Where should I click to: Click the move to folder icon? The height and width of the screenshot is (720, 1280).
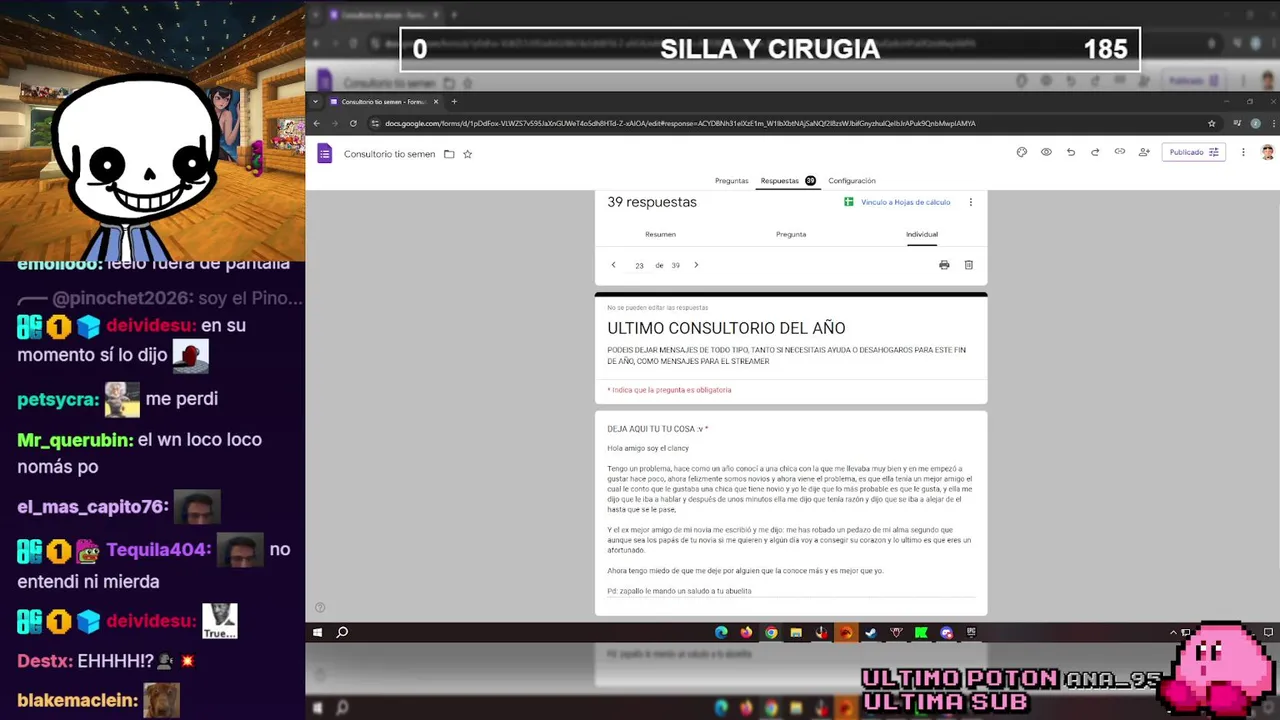click(449, 154)
